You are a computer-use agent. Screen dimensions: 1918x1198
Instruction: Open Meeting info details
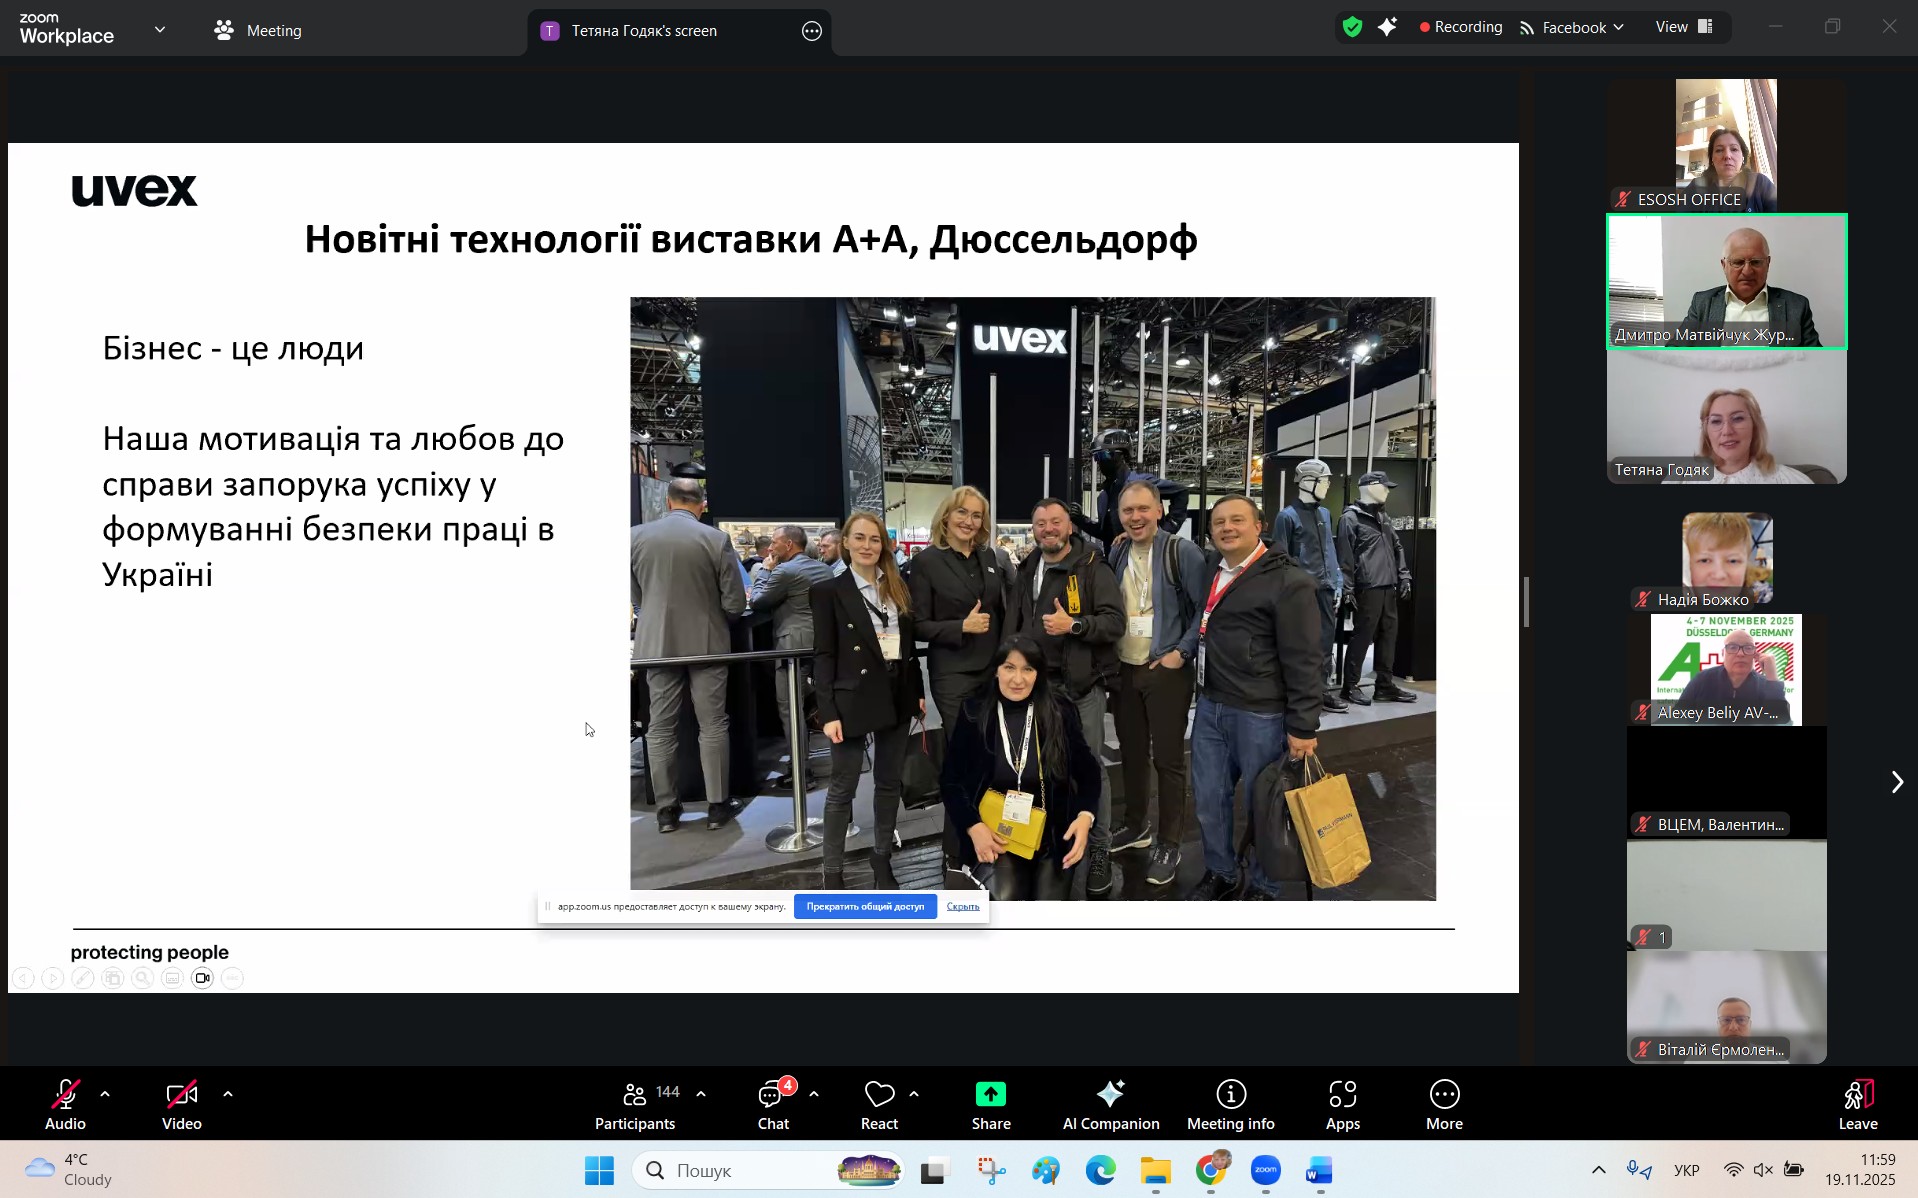pyautogui.click(x=1230, y=1104)
